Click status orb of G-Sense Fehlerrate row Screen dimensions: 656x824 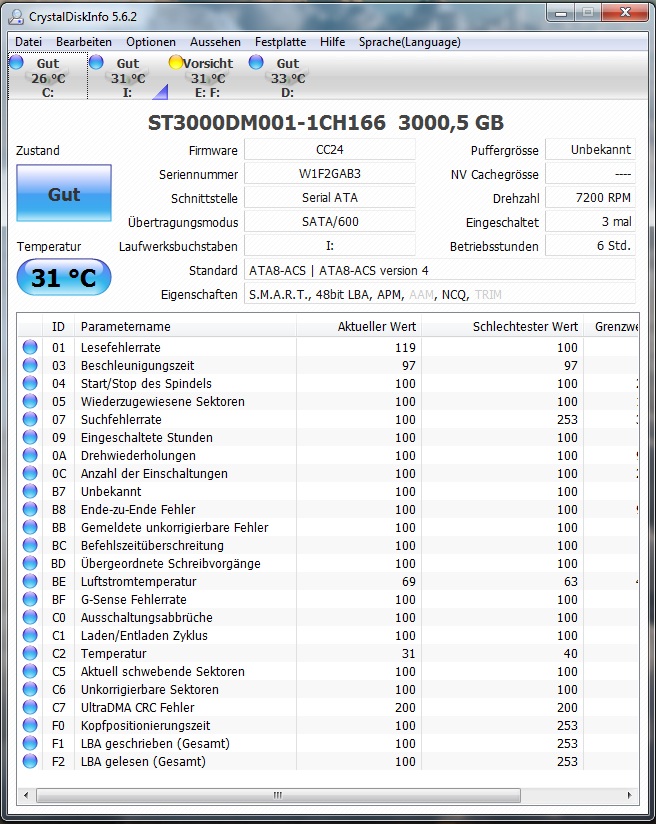click(x=30, y=600)
